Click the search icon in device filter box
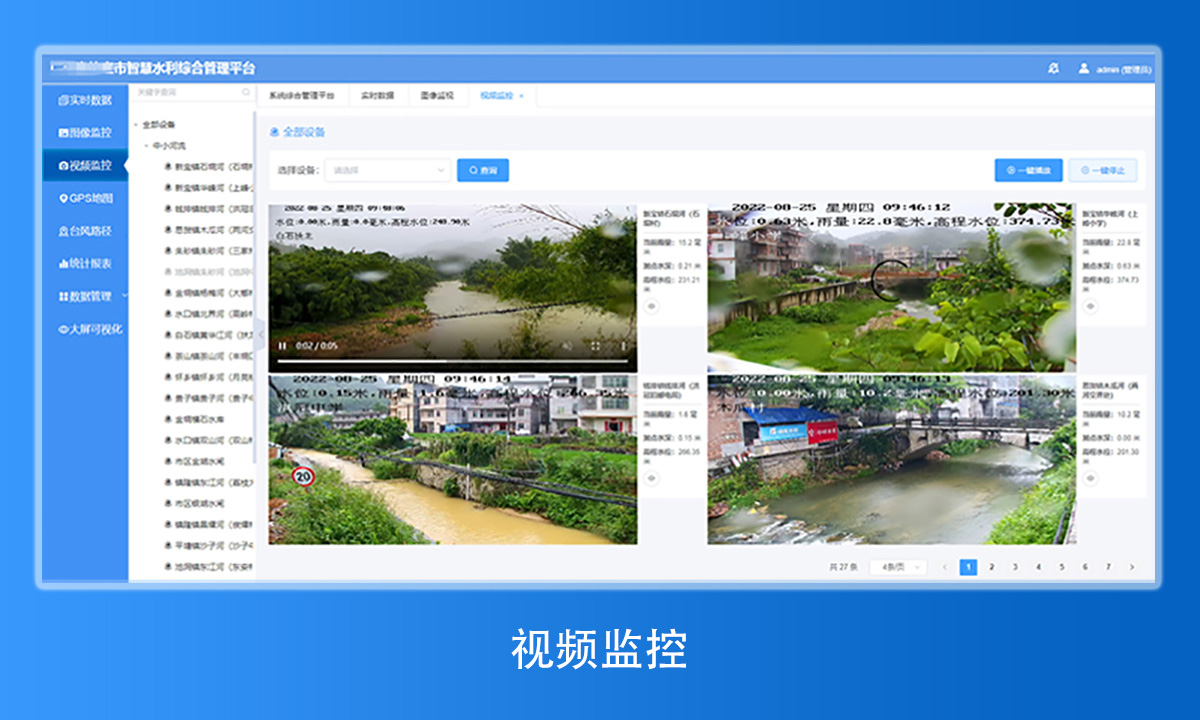 [x=246, y=92]
